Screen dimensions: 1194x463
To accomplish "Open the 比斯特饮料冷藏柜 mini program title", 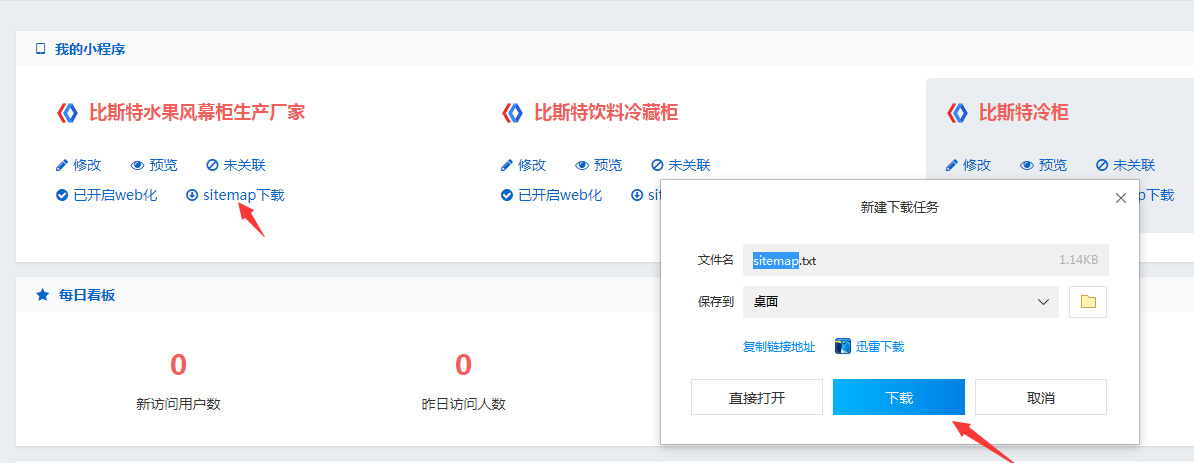I will point(606,113).
